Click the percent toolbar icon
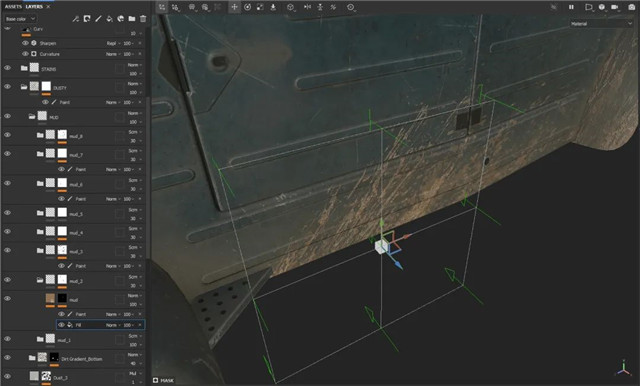This screenshot has width=640, height=386. pyautogui.click(x=333, y=7)
